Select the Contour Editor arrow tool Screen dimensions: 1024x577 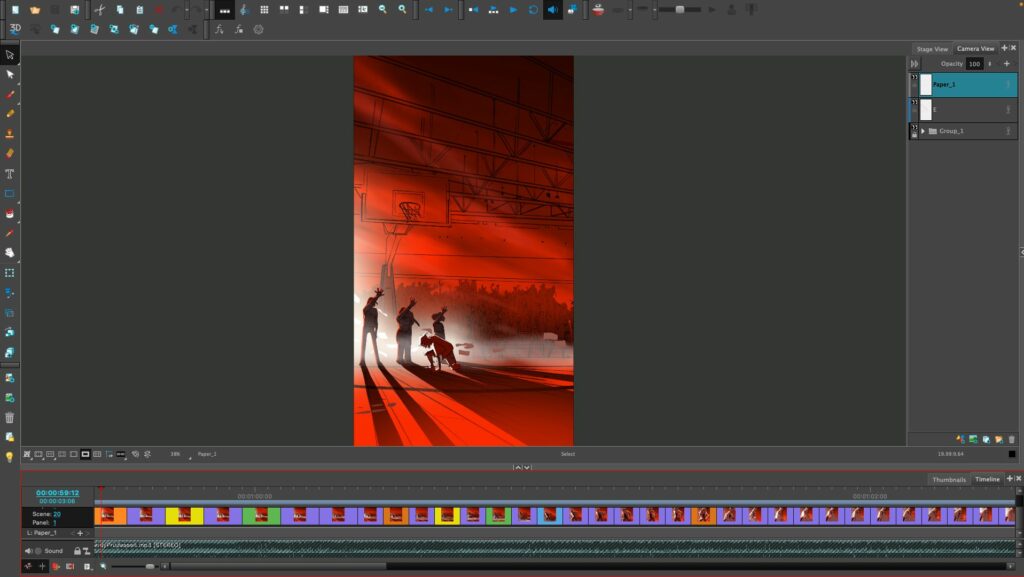(10, 74)
